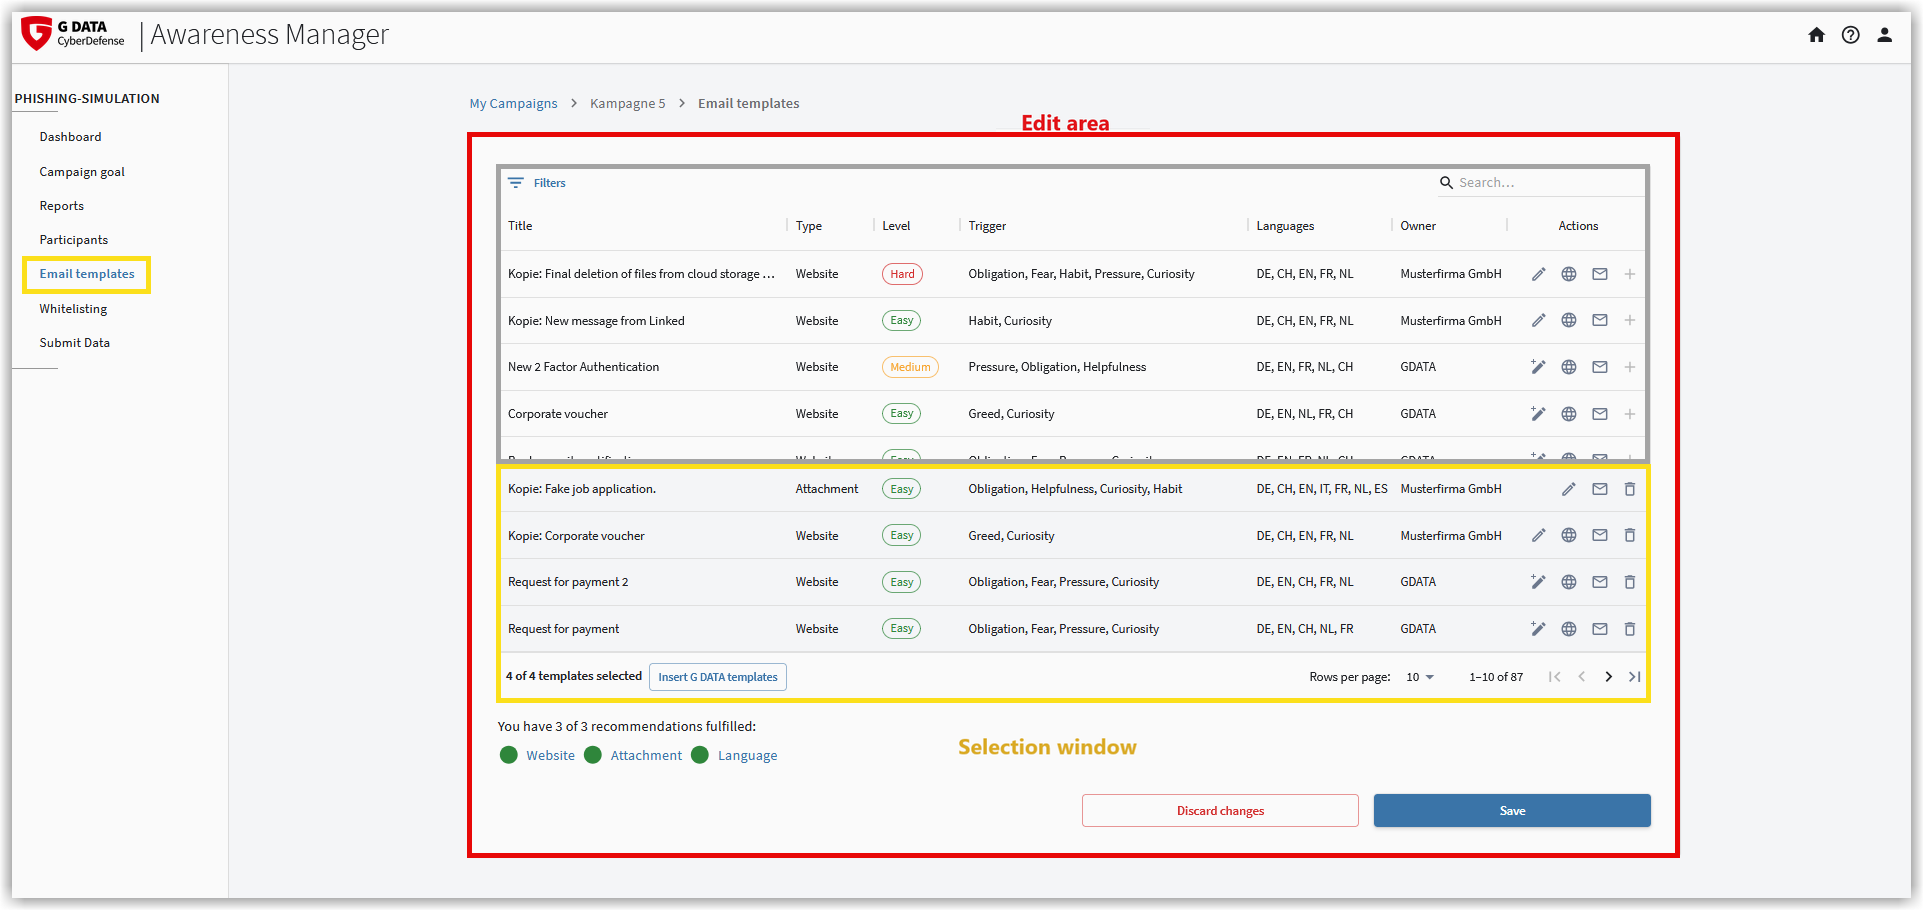Open the user account icon
The height and width of the screenshot is (911, 1924).
pos(1885,35)
